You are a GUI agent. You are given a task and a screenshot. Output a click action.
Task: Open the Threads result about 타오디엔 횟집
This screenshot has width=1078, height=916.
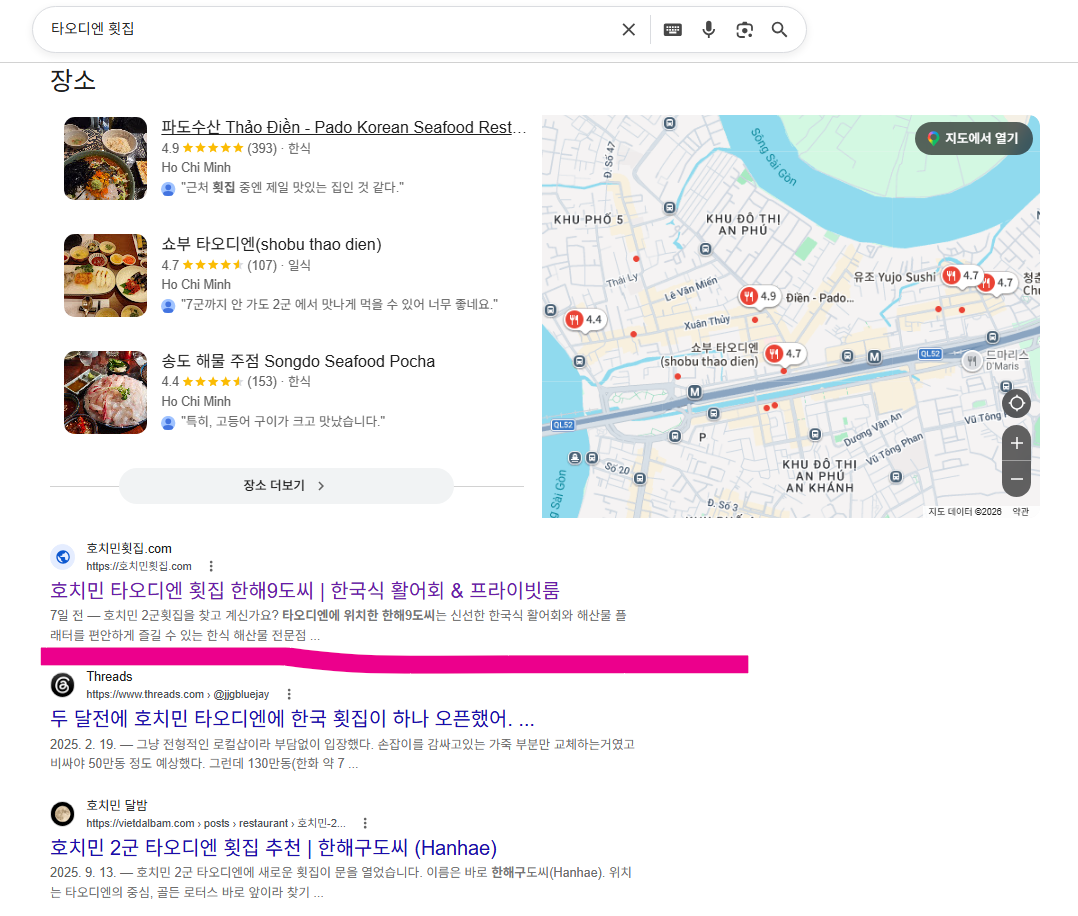click(x=292, y=719)
